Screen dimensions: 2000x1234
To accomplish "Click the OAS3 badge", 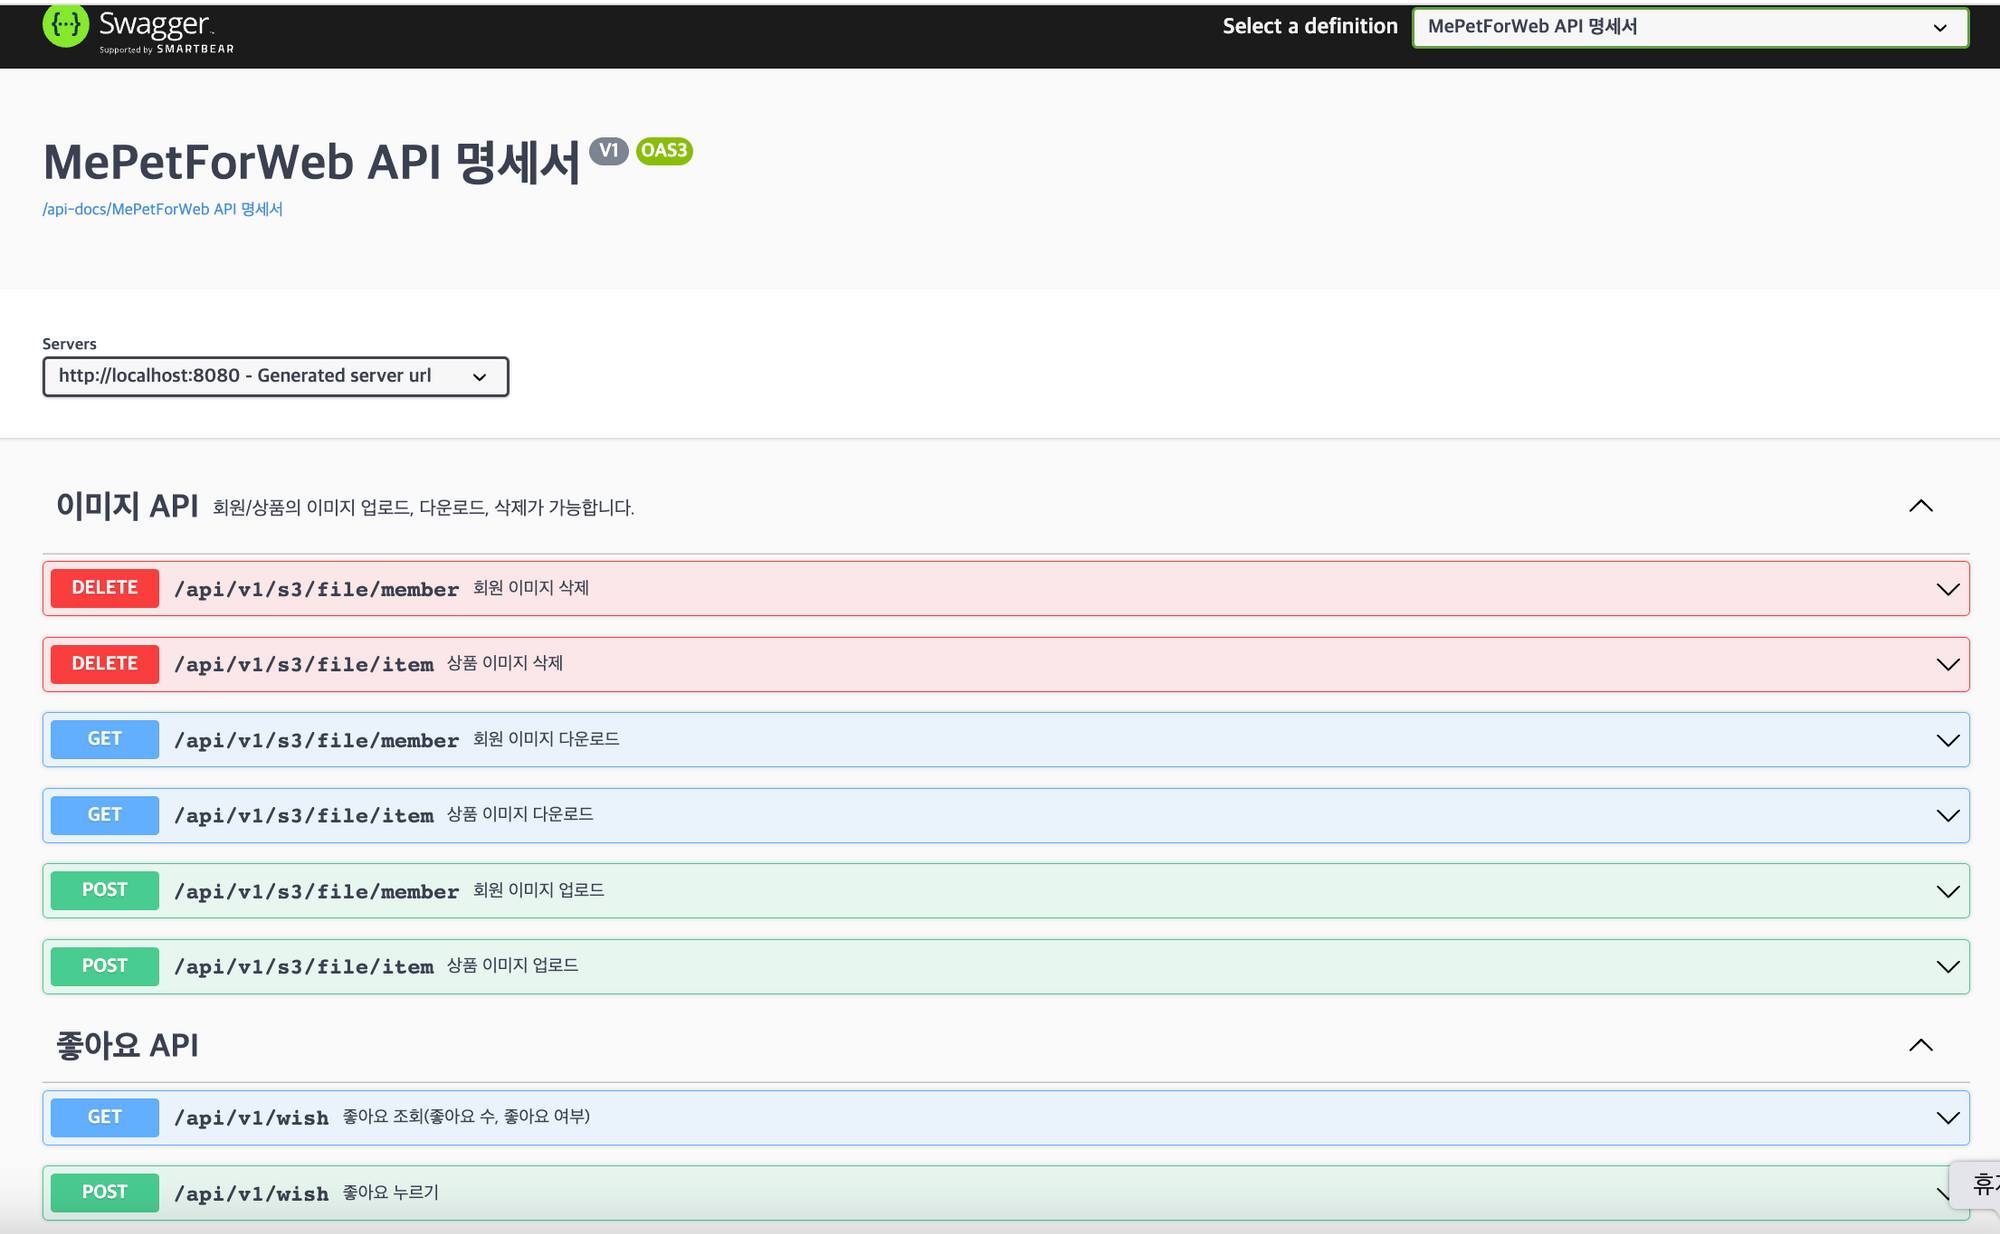I will (664, 151).
